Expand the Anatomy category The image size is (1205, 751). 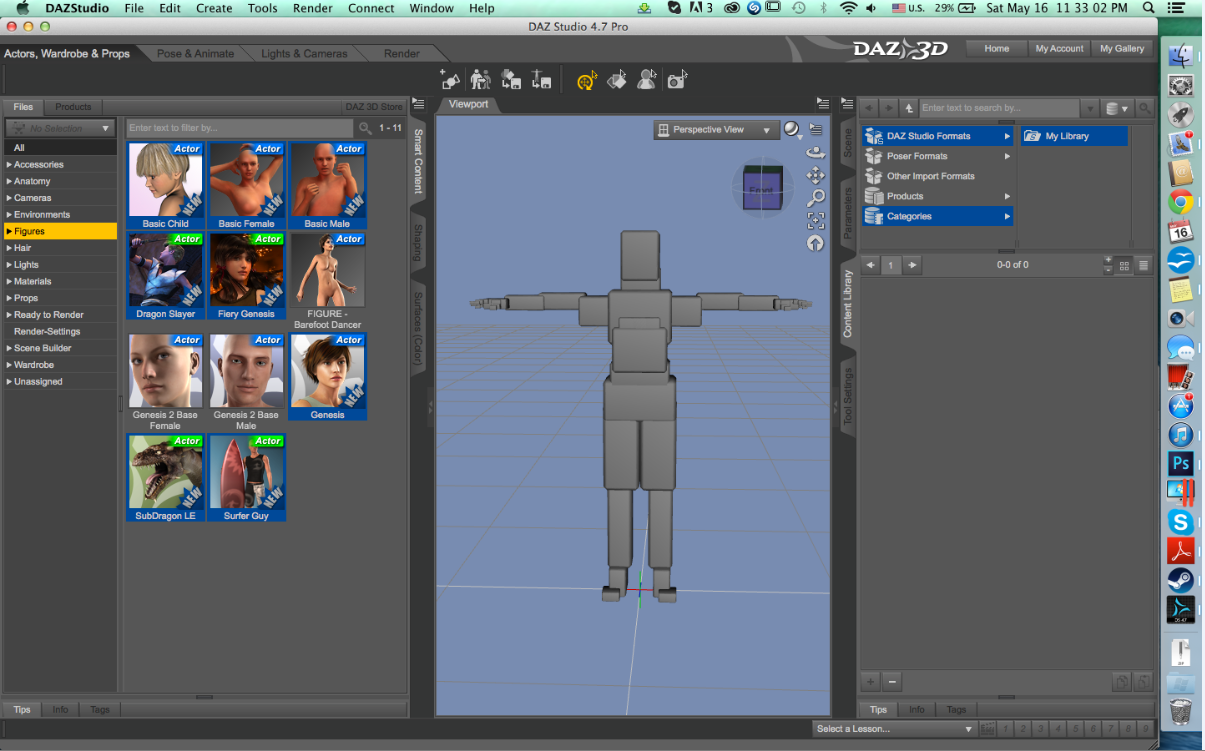coord(9,181)
